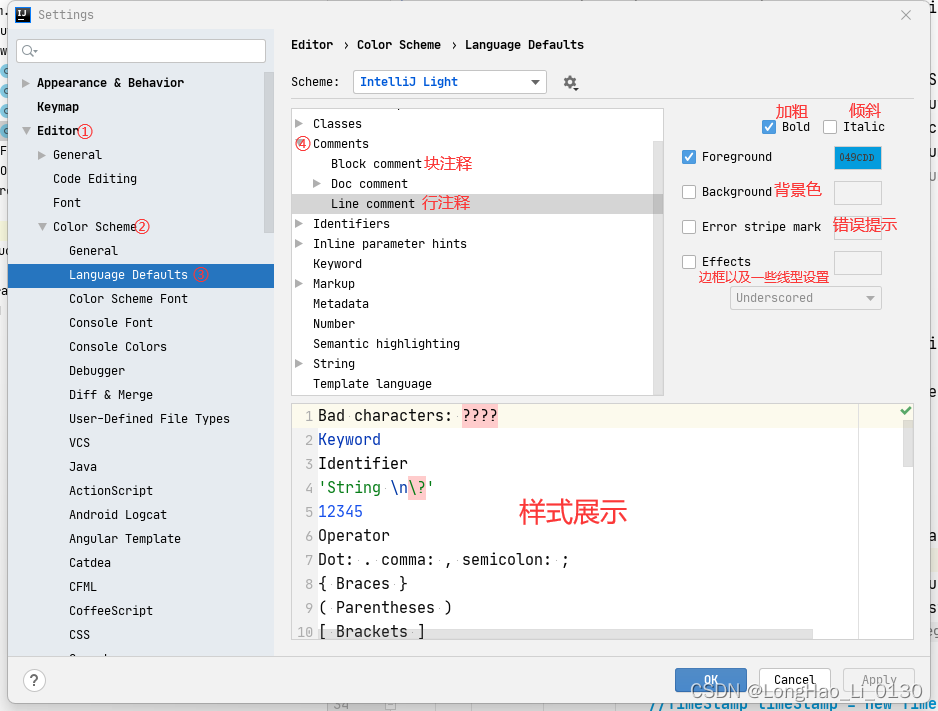Open foreground color swatch 049CDD

[x=857, y=158]
